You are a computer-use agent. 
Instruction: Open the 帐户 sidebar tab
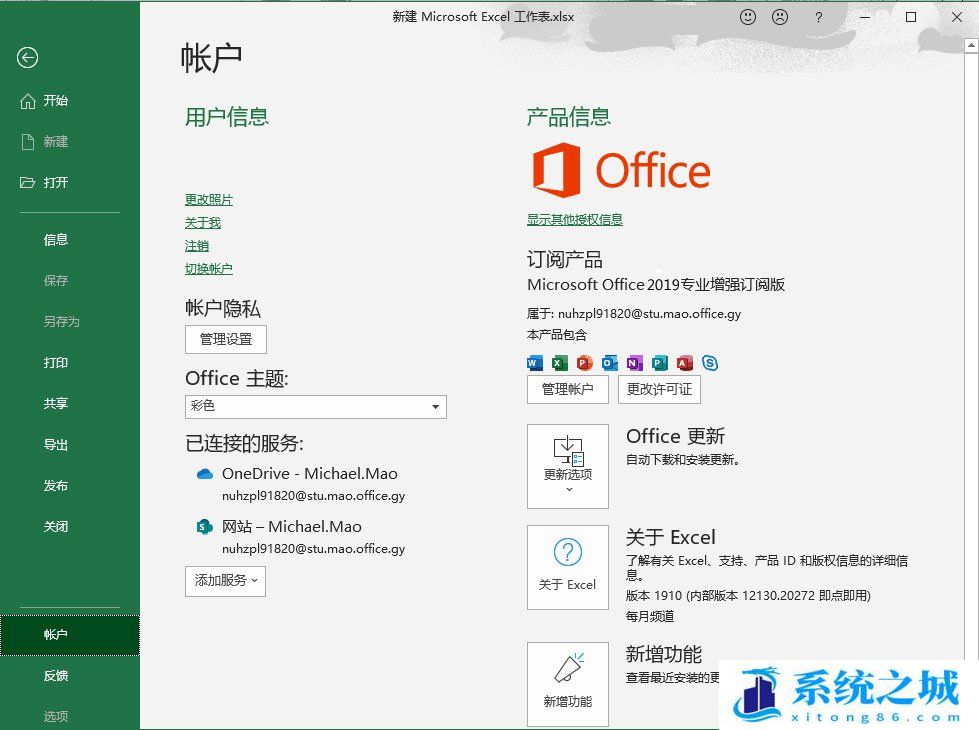tap(70, 635)
